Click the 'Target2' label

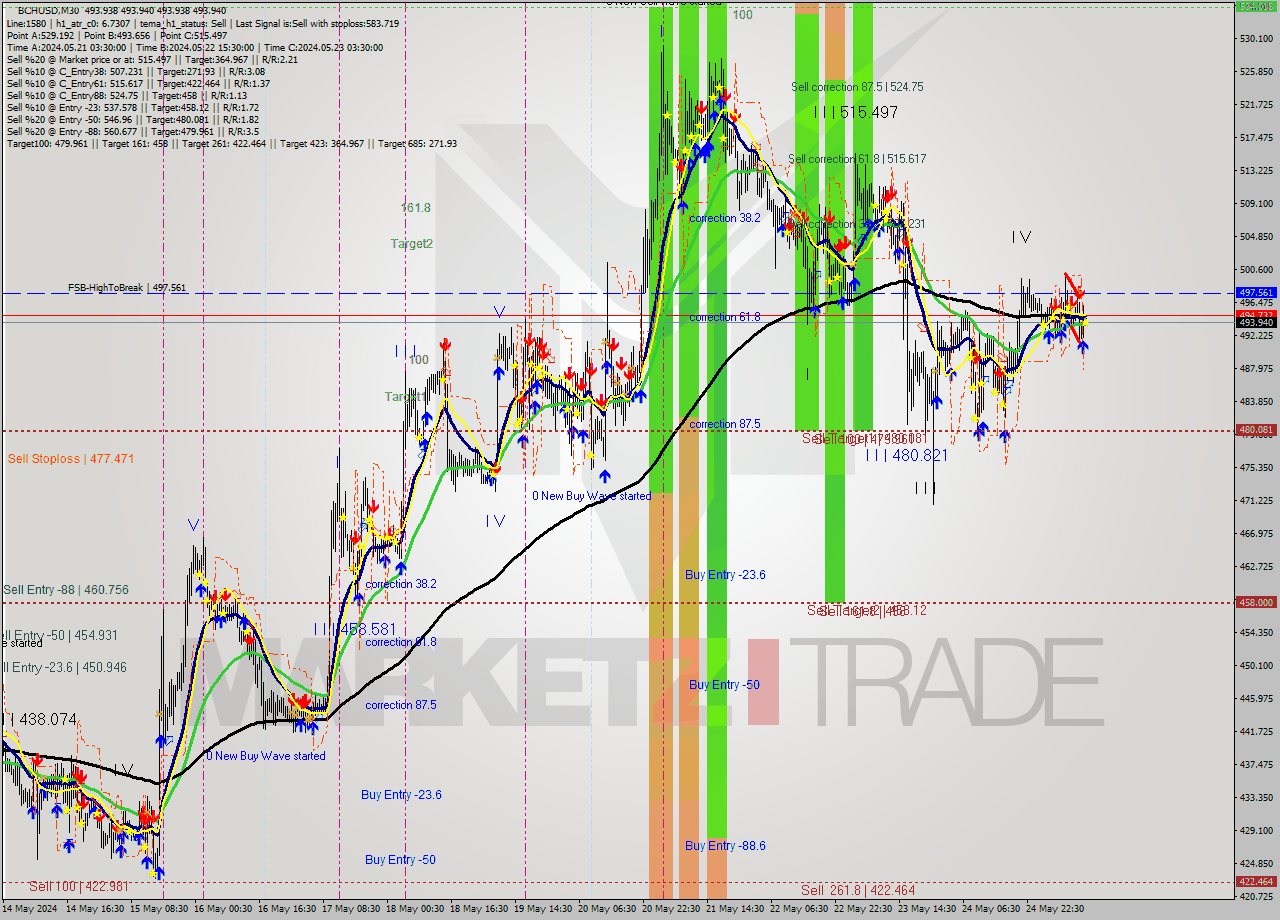[x=412, y=244]
